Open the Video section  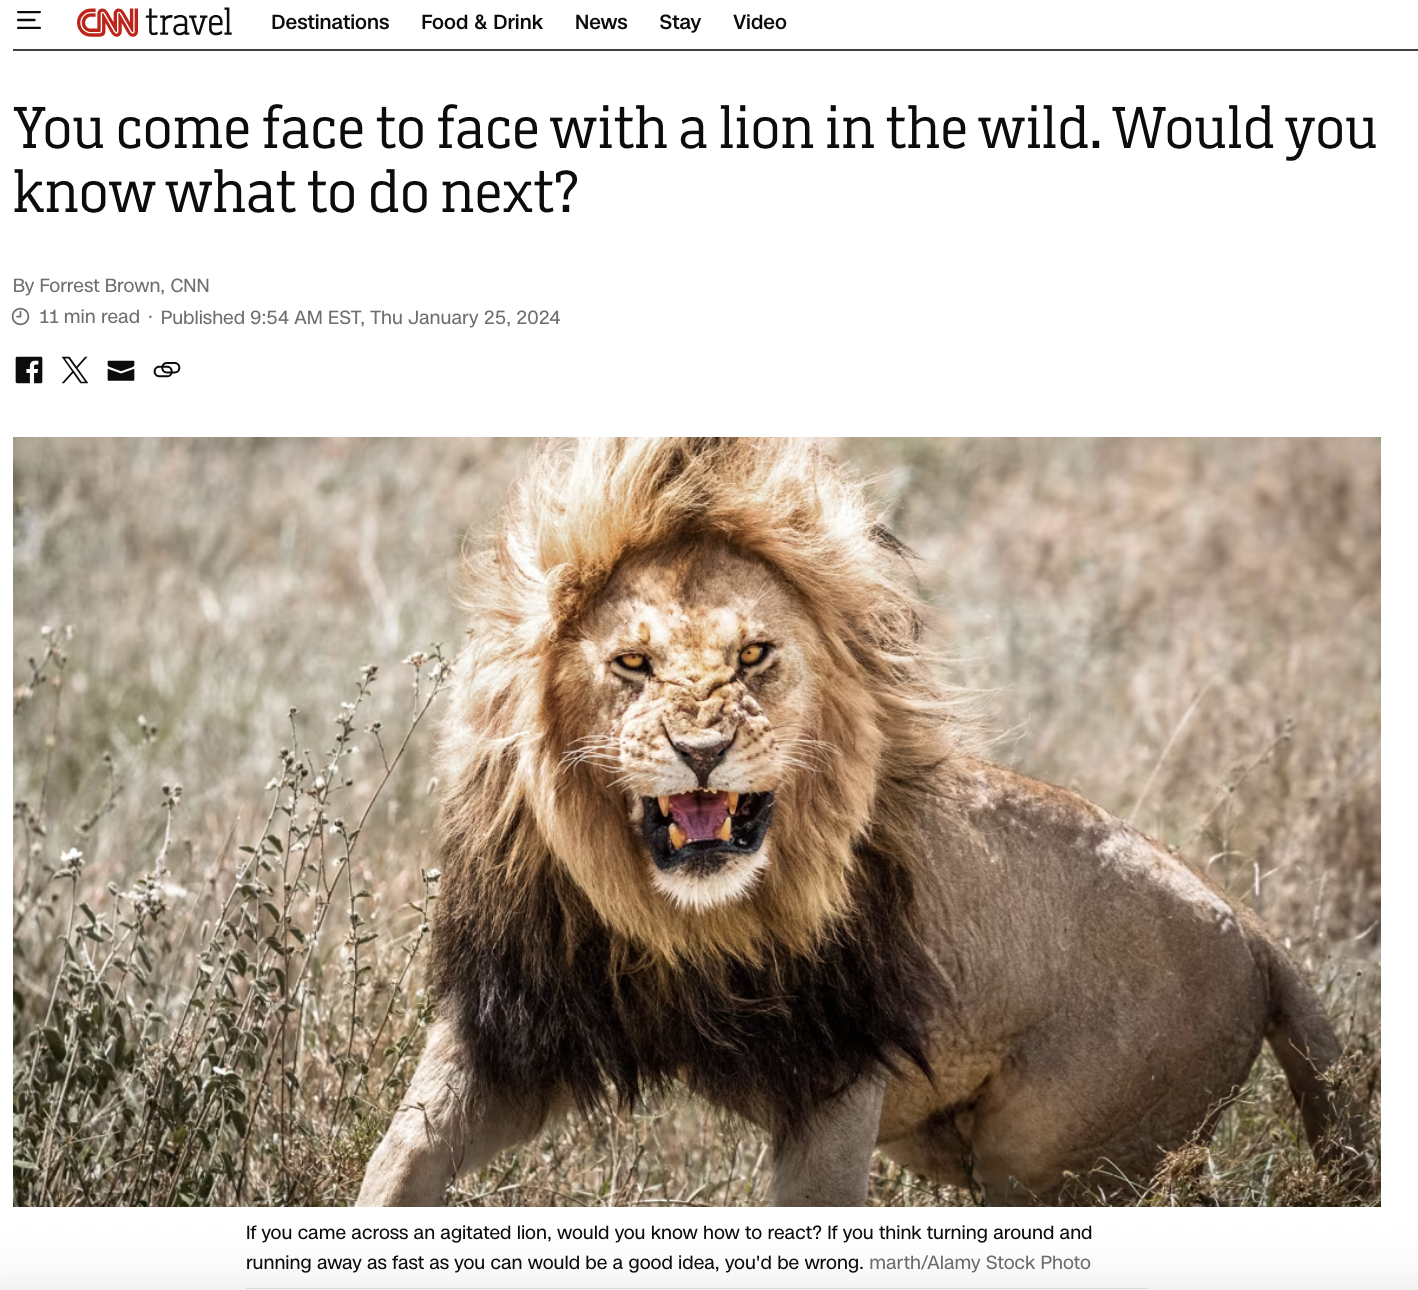[760, 22]
